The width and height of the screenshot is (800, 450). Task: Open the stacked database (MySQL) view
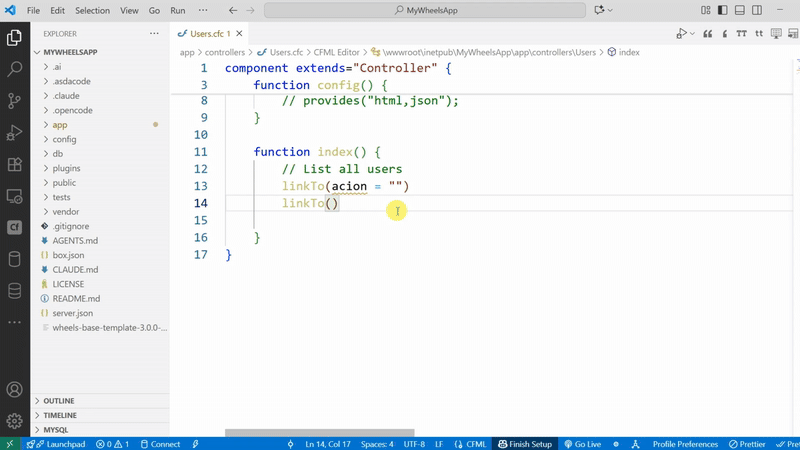click(x=14, y=291)
